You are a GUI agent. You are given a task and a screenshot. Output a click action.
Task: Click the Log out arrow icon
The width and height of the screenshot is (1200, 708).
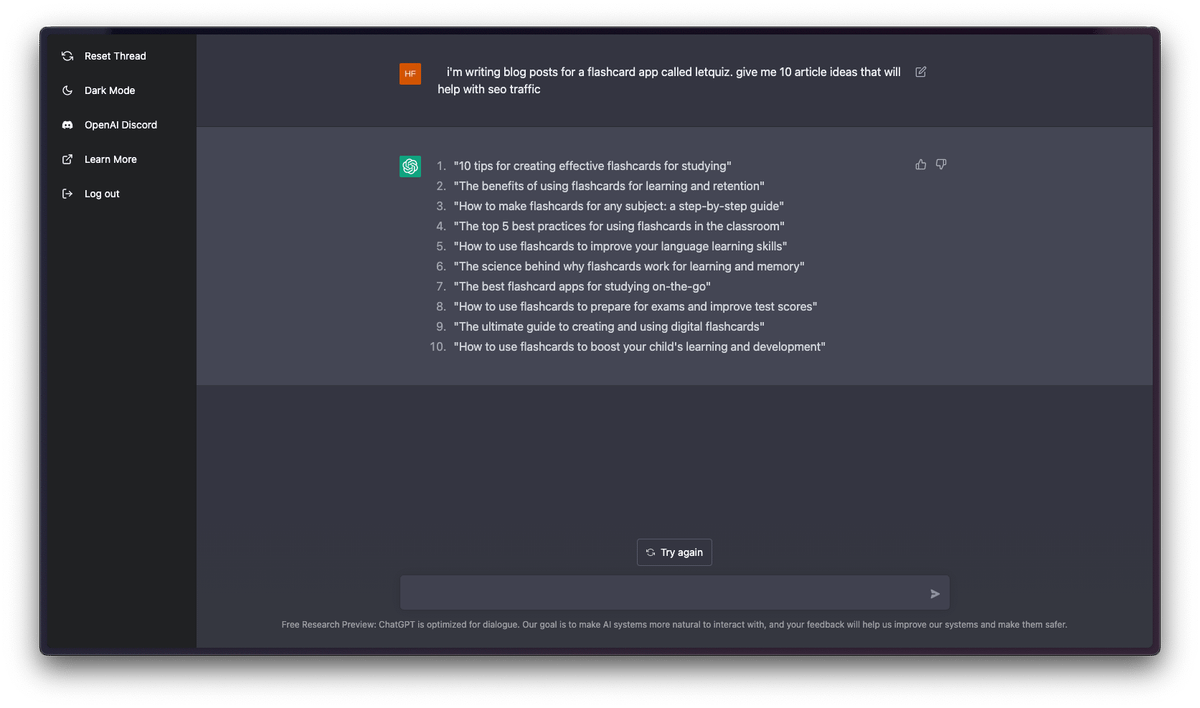67,194
